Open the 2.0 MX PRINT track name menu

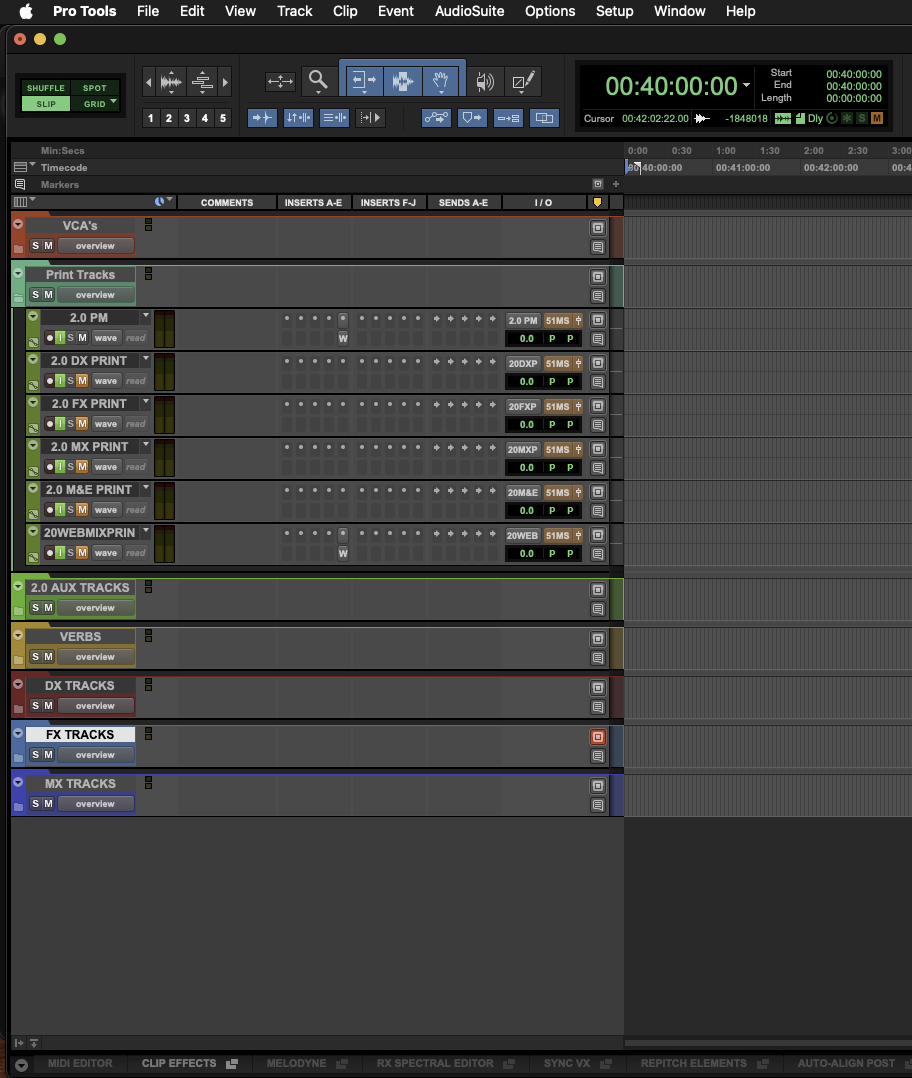(145, 444)
